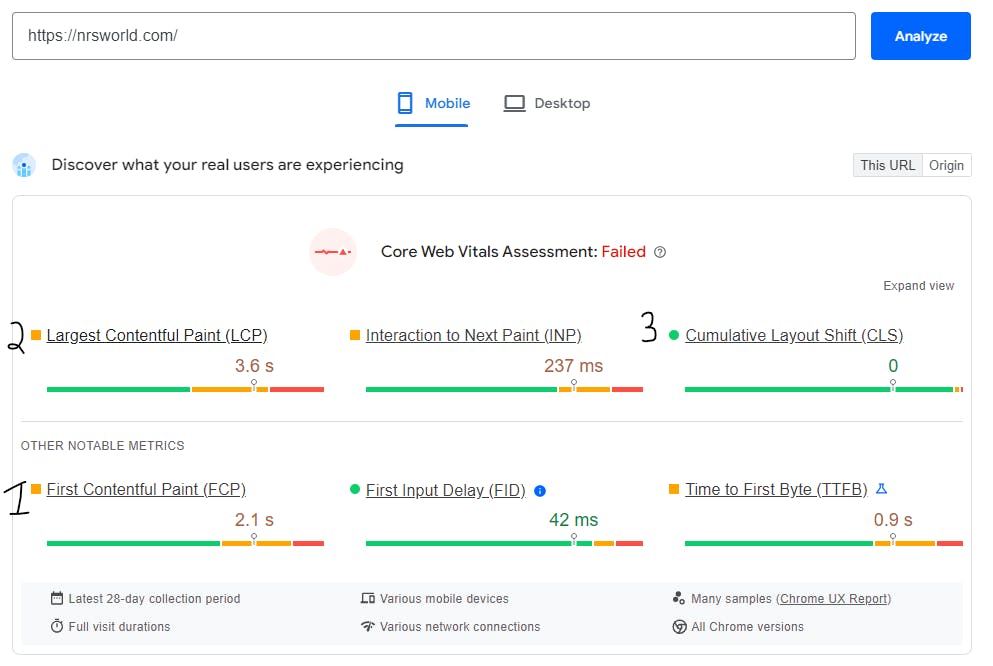This screenshot has height=666, width=993.
Task: Click the flask icon next to TTFB
Action: (x=881, y=489)
